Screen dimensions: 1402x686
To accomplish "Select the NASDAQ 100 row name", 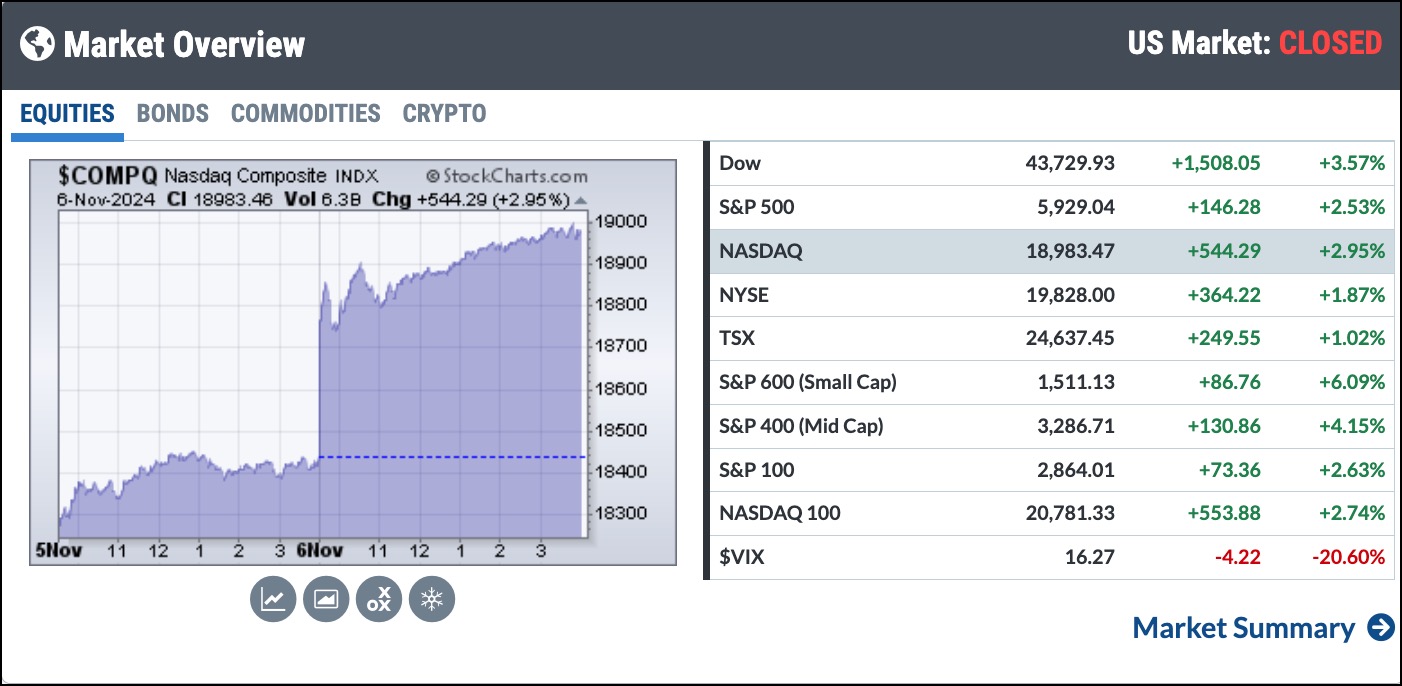I will 780,514.
